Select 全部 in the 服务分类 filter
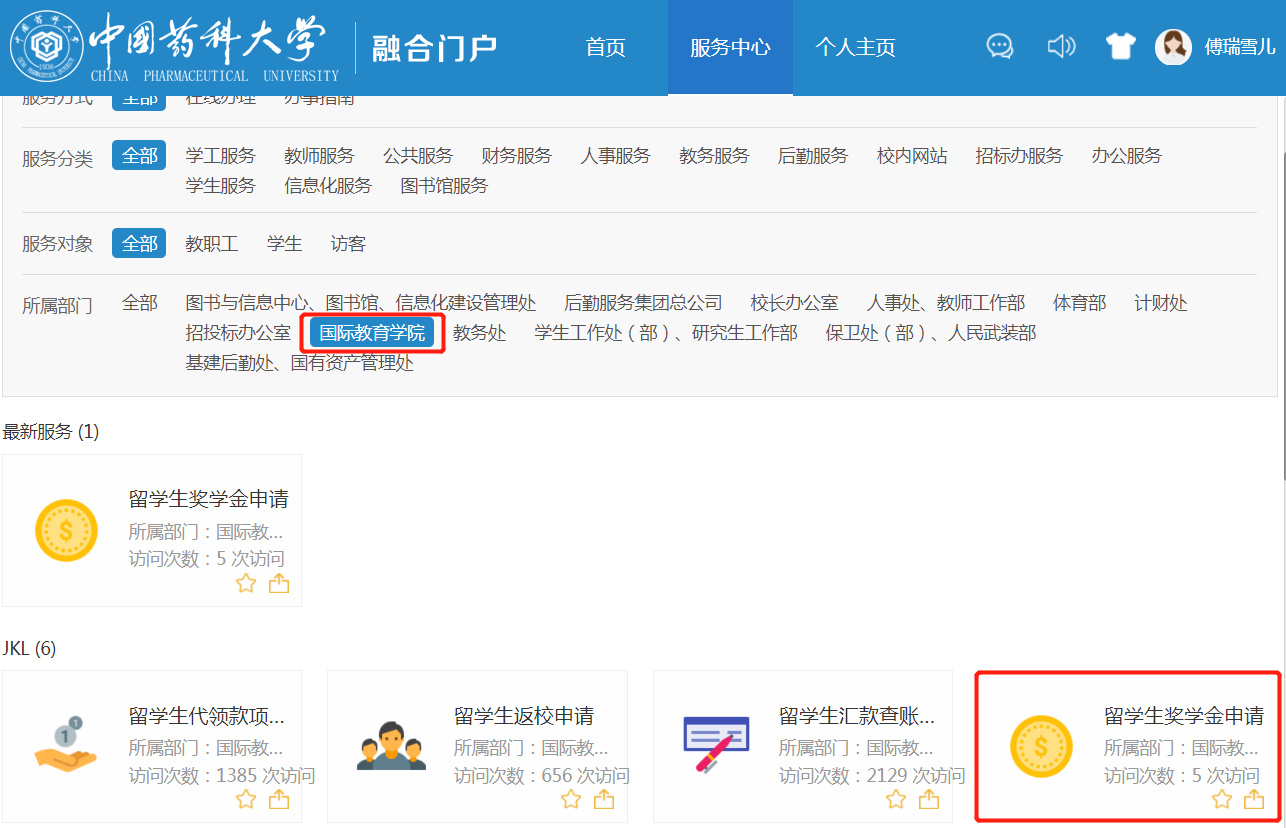 click(x=139, y=156)
